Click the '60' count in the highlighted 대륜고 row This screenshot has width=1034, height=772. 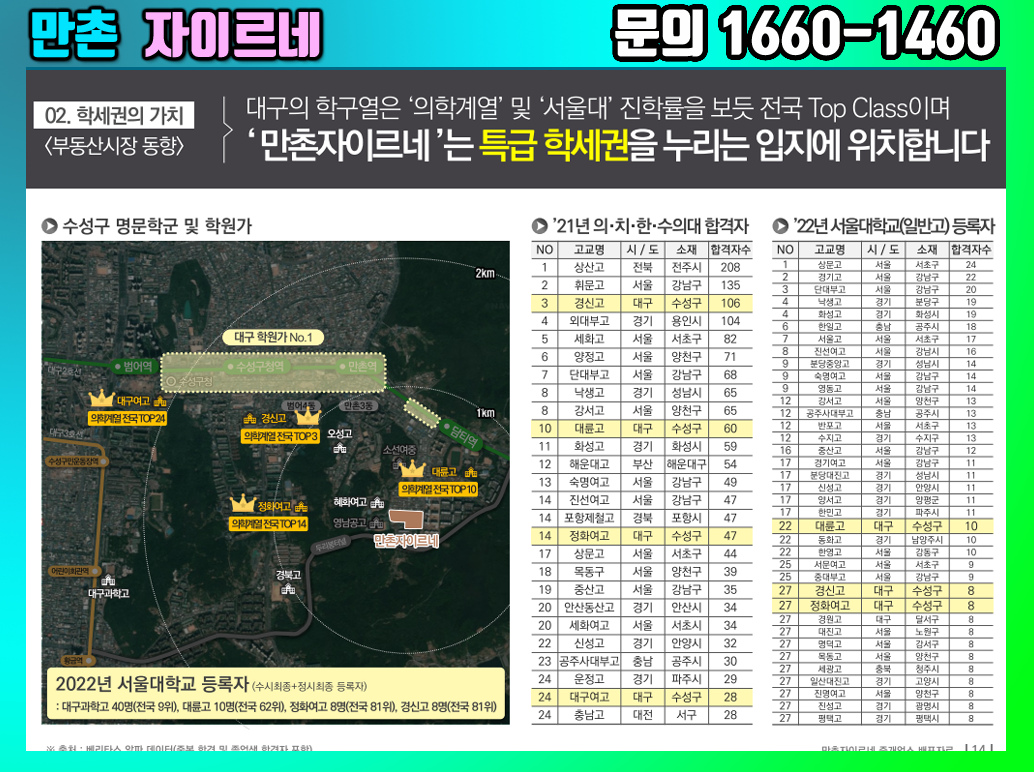[730, 429]
